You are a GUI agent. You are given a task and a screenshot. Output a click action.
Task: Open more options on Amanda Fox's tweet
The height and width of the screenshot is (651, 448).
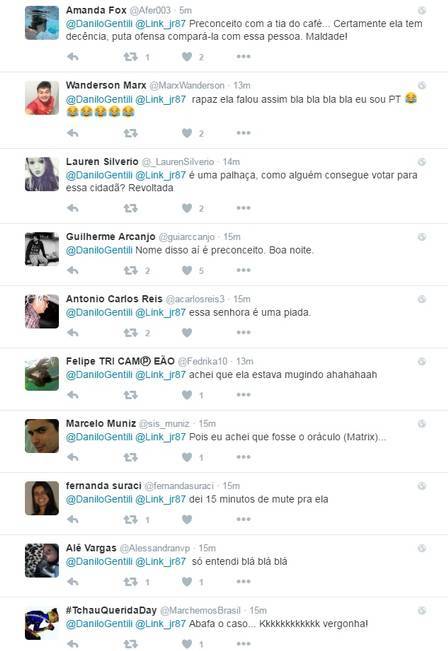(x=243, y=56)
